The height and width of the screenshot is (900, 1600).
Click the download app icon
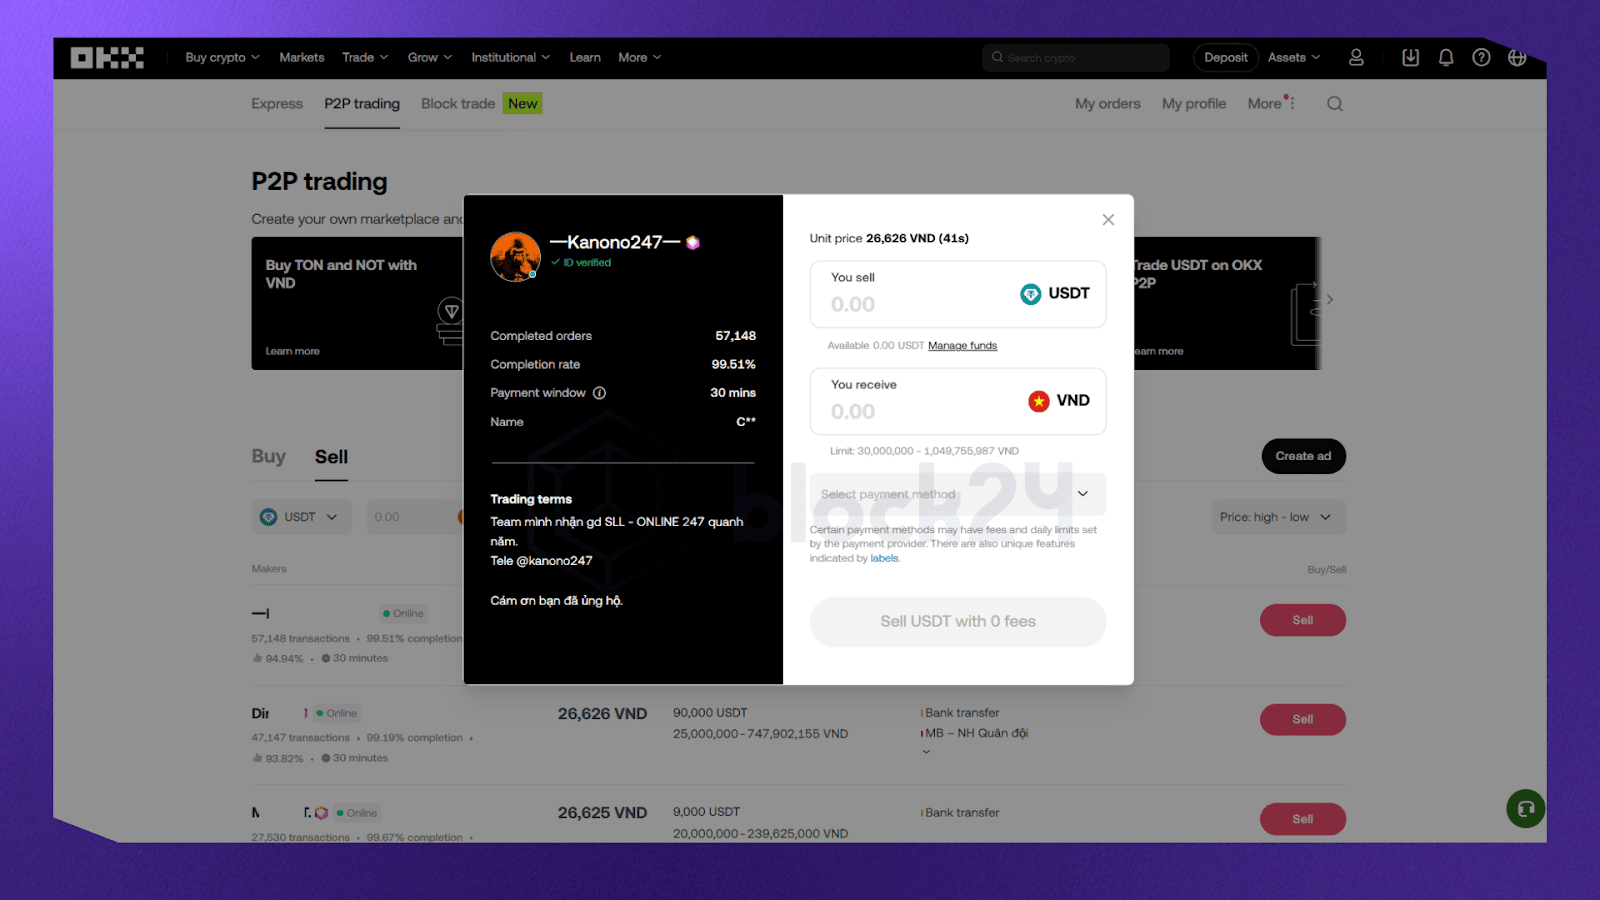click(x=1410, y=58)
